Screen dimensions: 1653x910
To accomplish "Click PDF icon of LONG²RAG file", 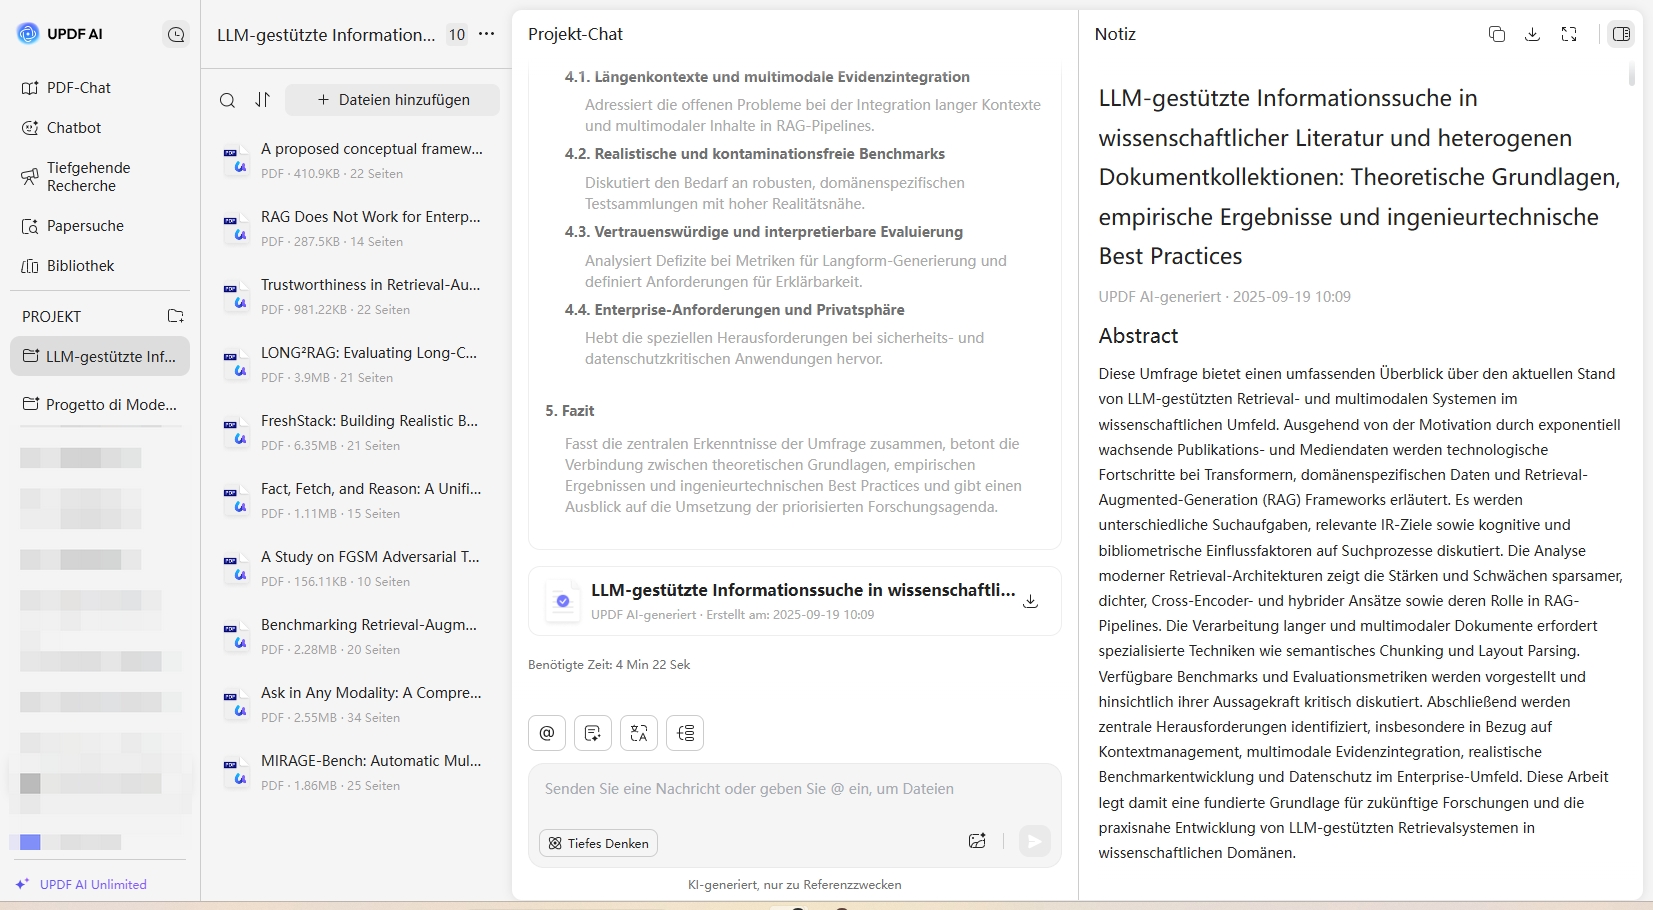I will click(236, 364).
